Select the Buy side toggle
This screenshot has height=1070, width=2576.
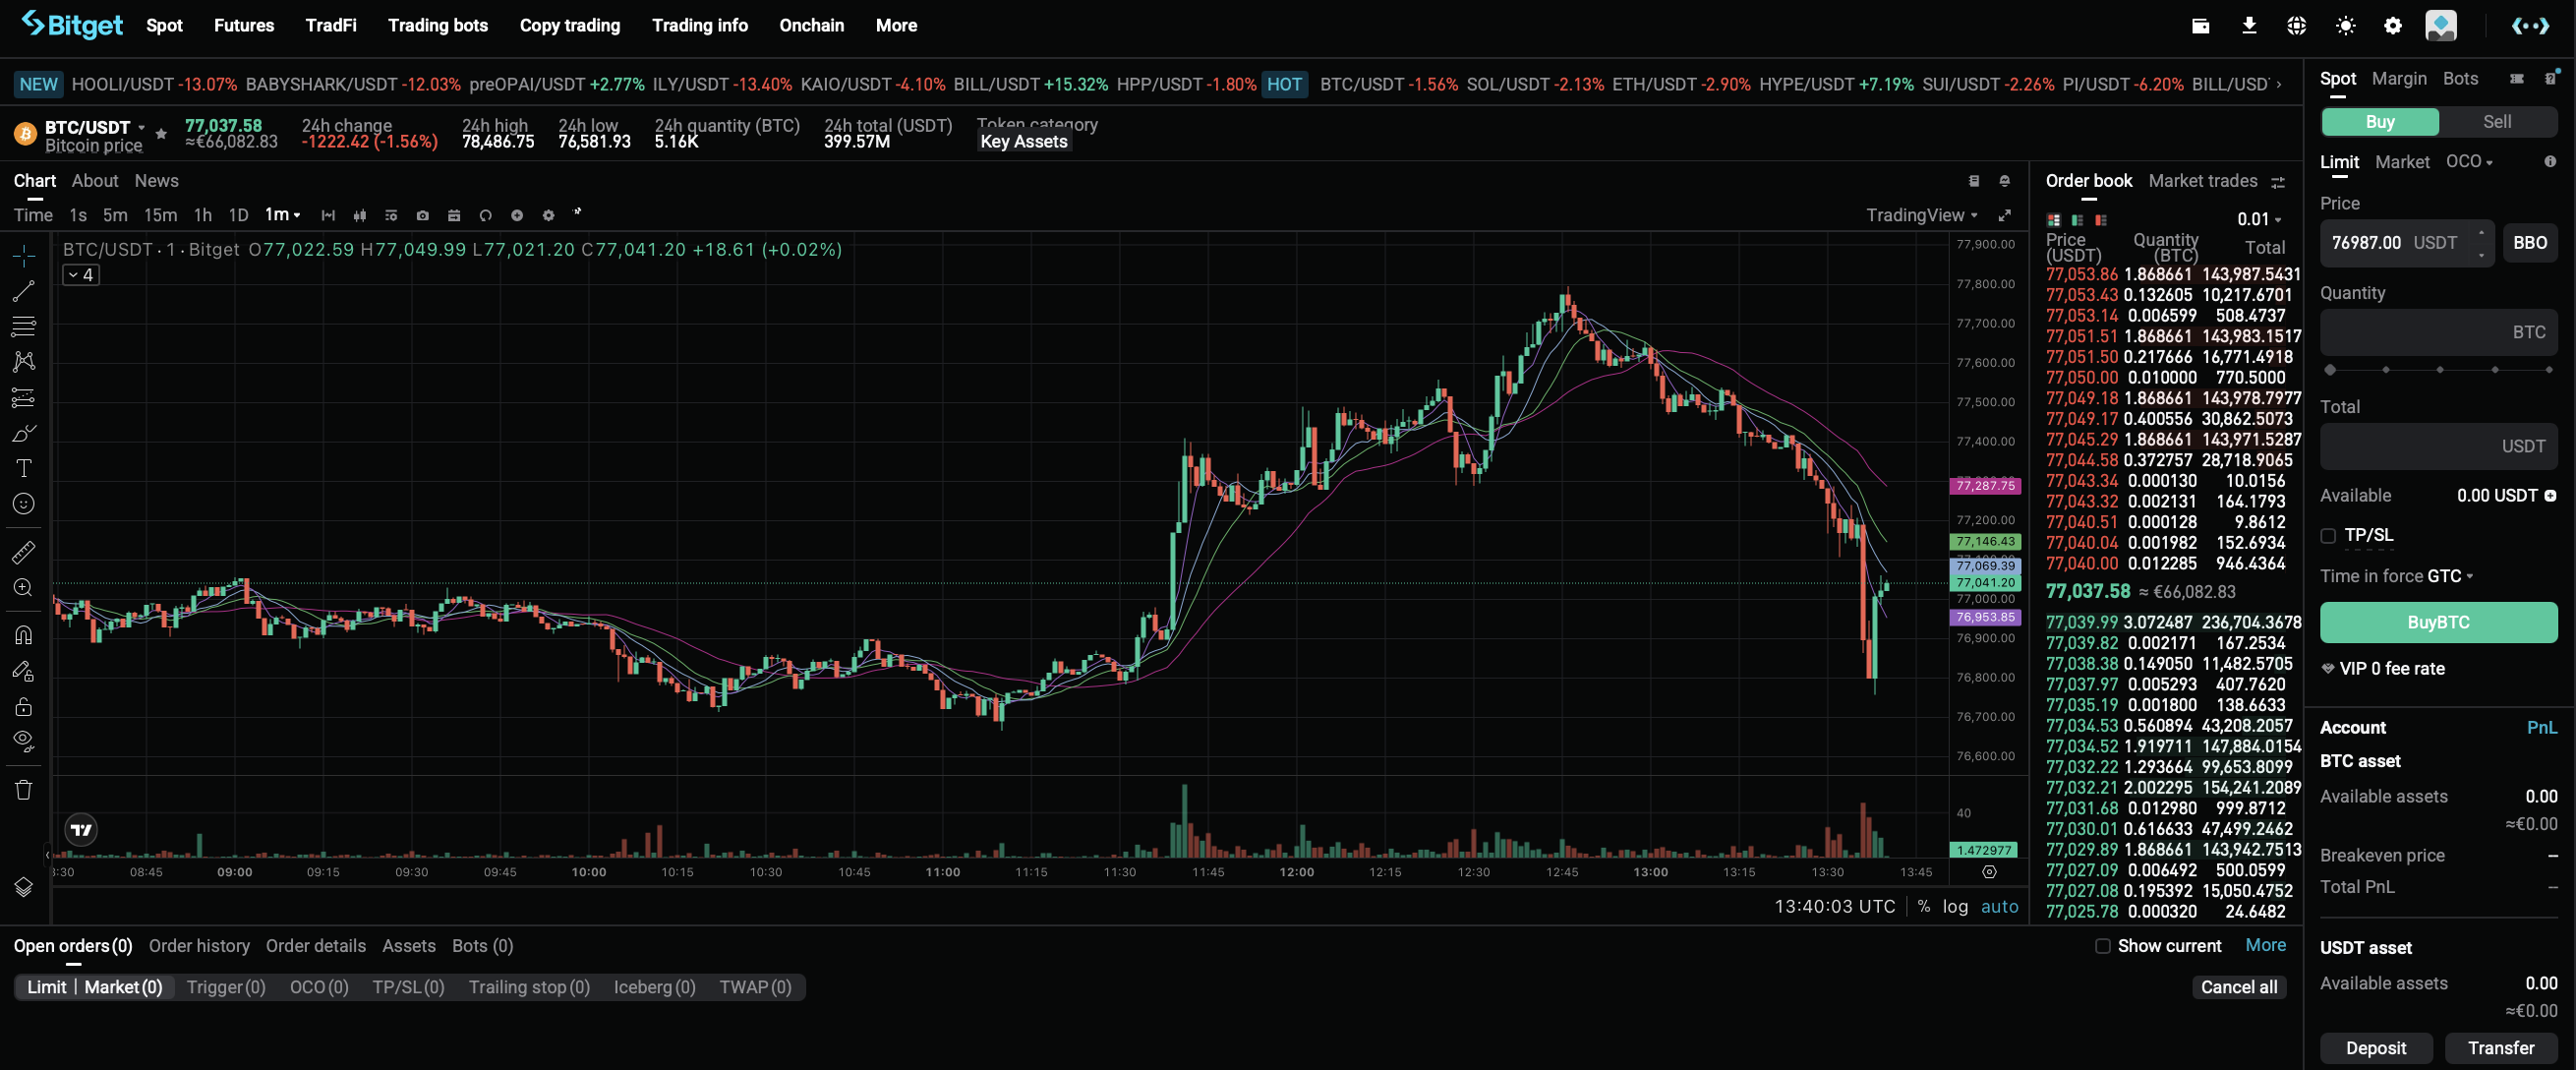(x=2380, y=122)
